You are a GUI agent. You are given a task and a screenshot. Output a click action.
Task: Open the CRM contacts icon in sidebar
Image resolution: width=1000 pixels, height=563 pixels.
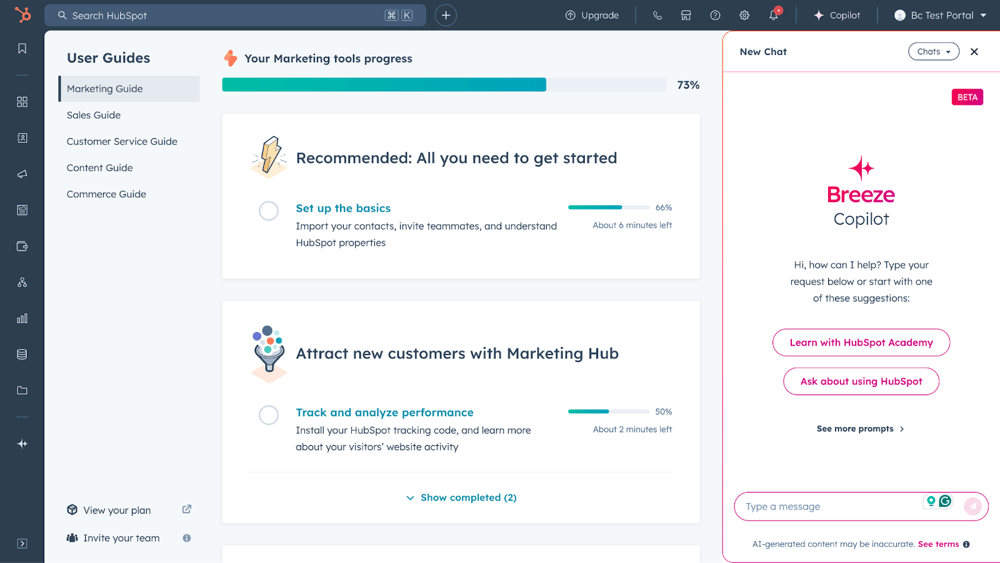(22, 138)
